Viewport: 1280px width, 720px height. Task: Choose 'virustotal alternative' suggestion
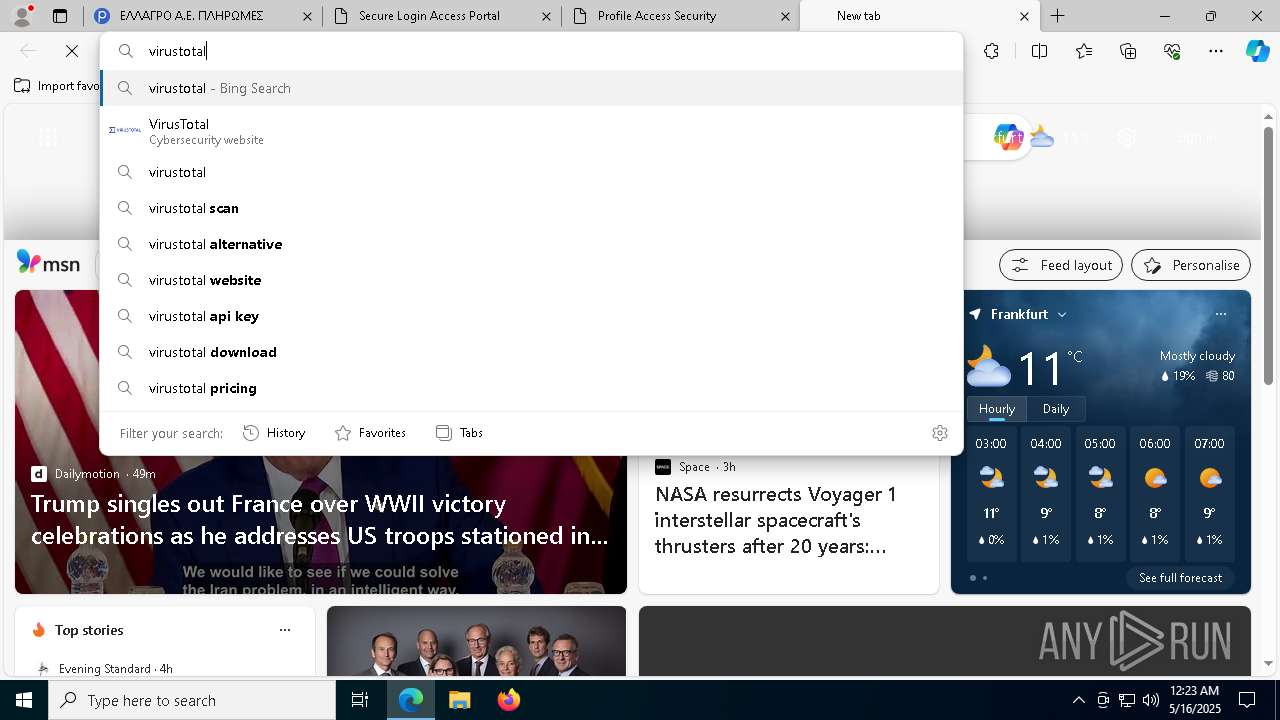coord(531,244)
